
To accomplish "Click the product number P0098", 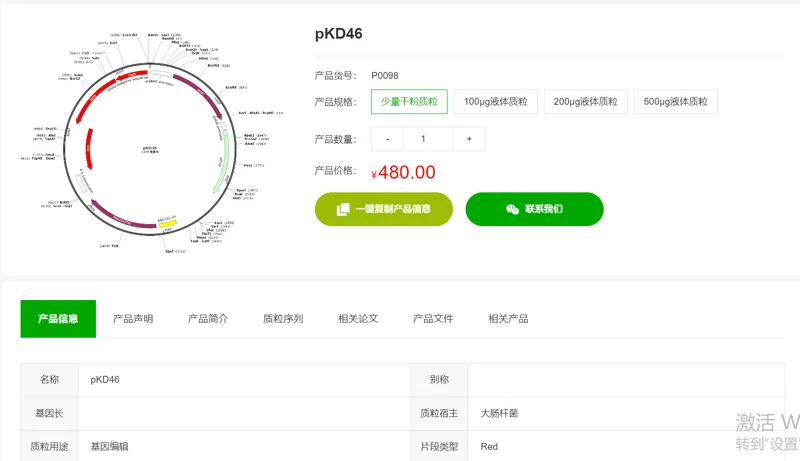I will tap(385, 75).
